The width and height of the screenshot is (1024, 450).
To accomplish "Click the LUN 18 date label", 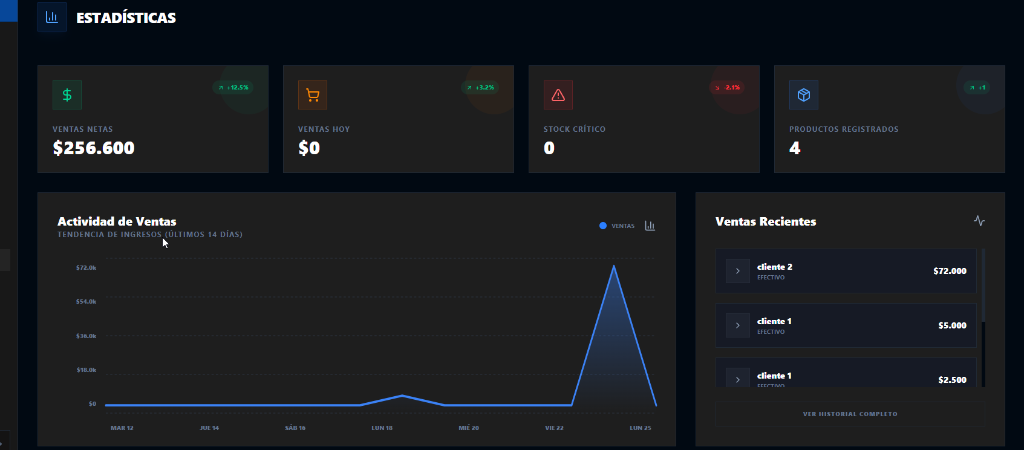I will (x=382, y=428).
